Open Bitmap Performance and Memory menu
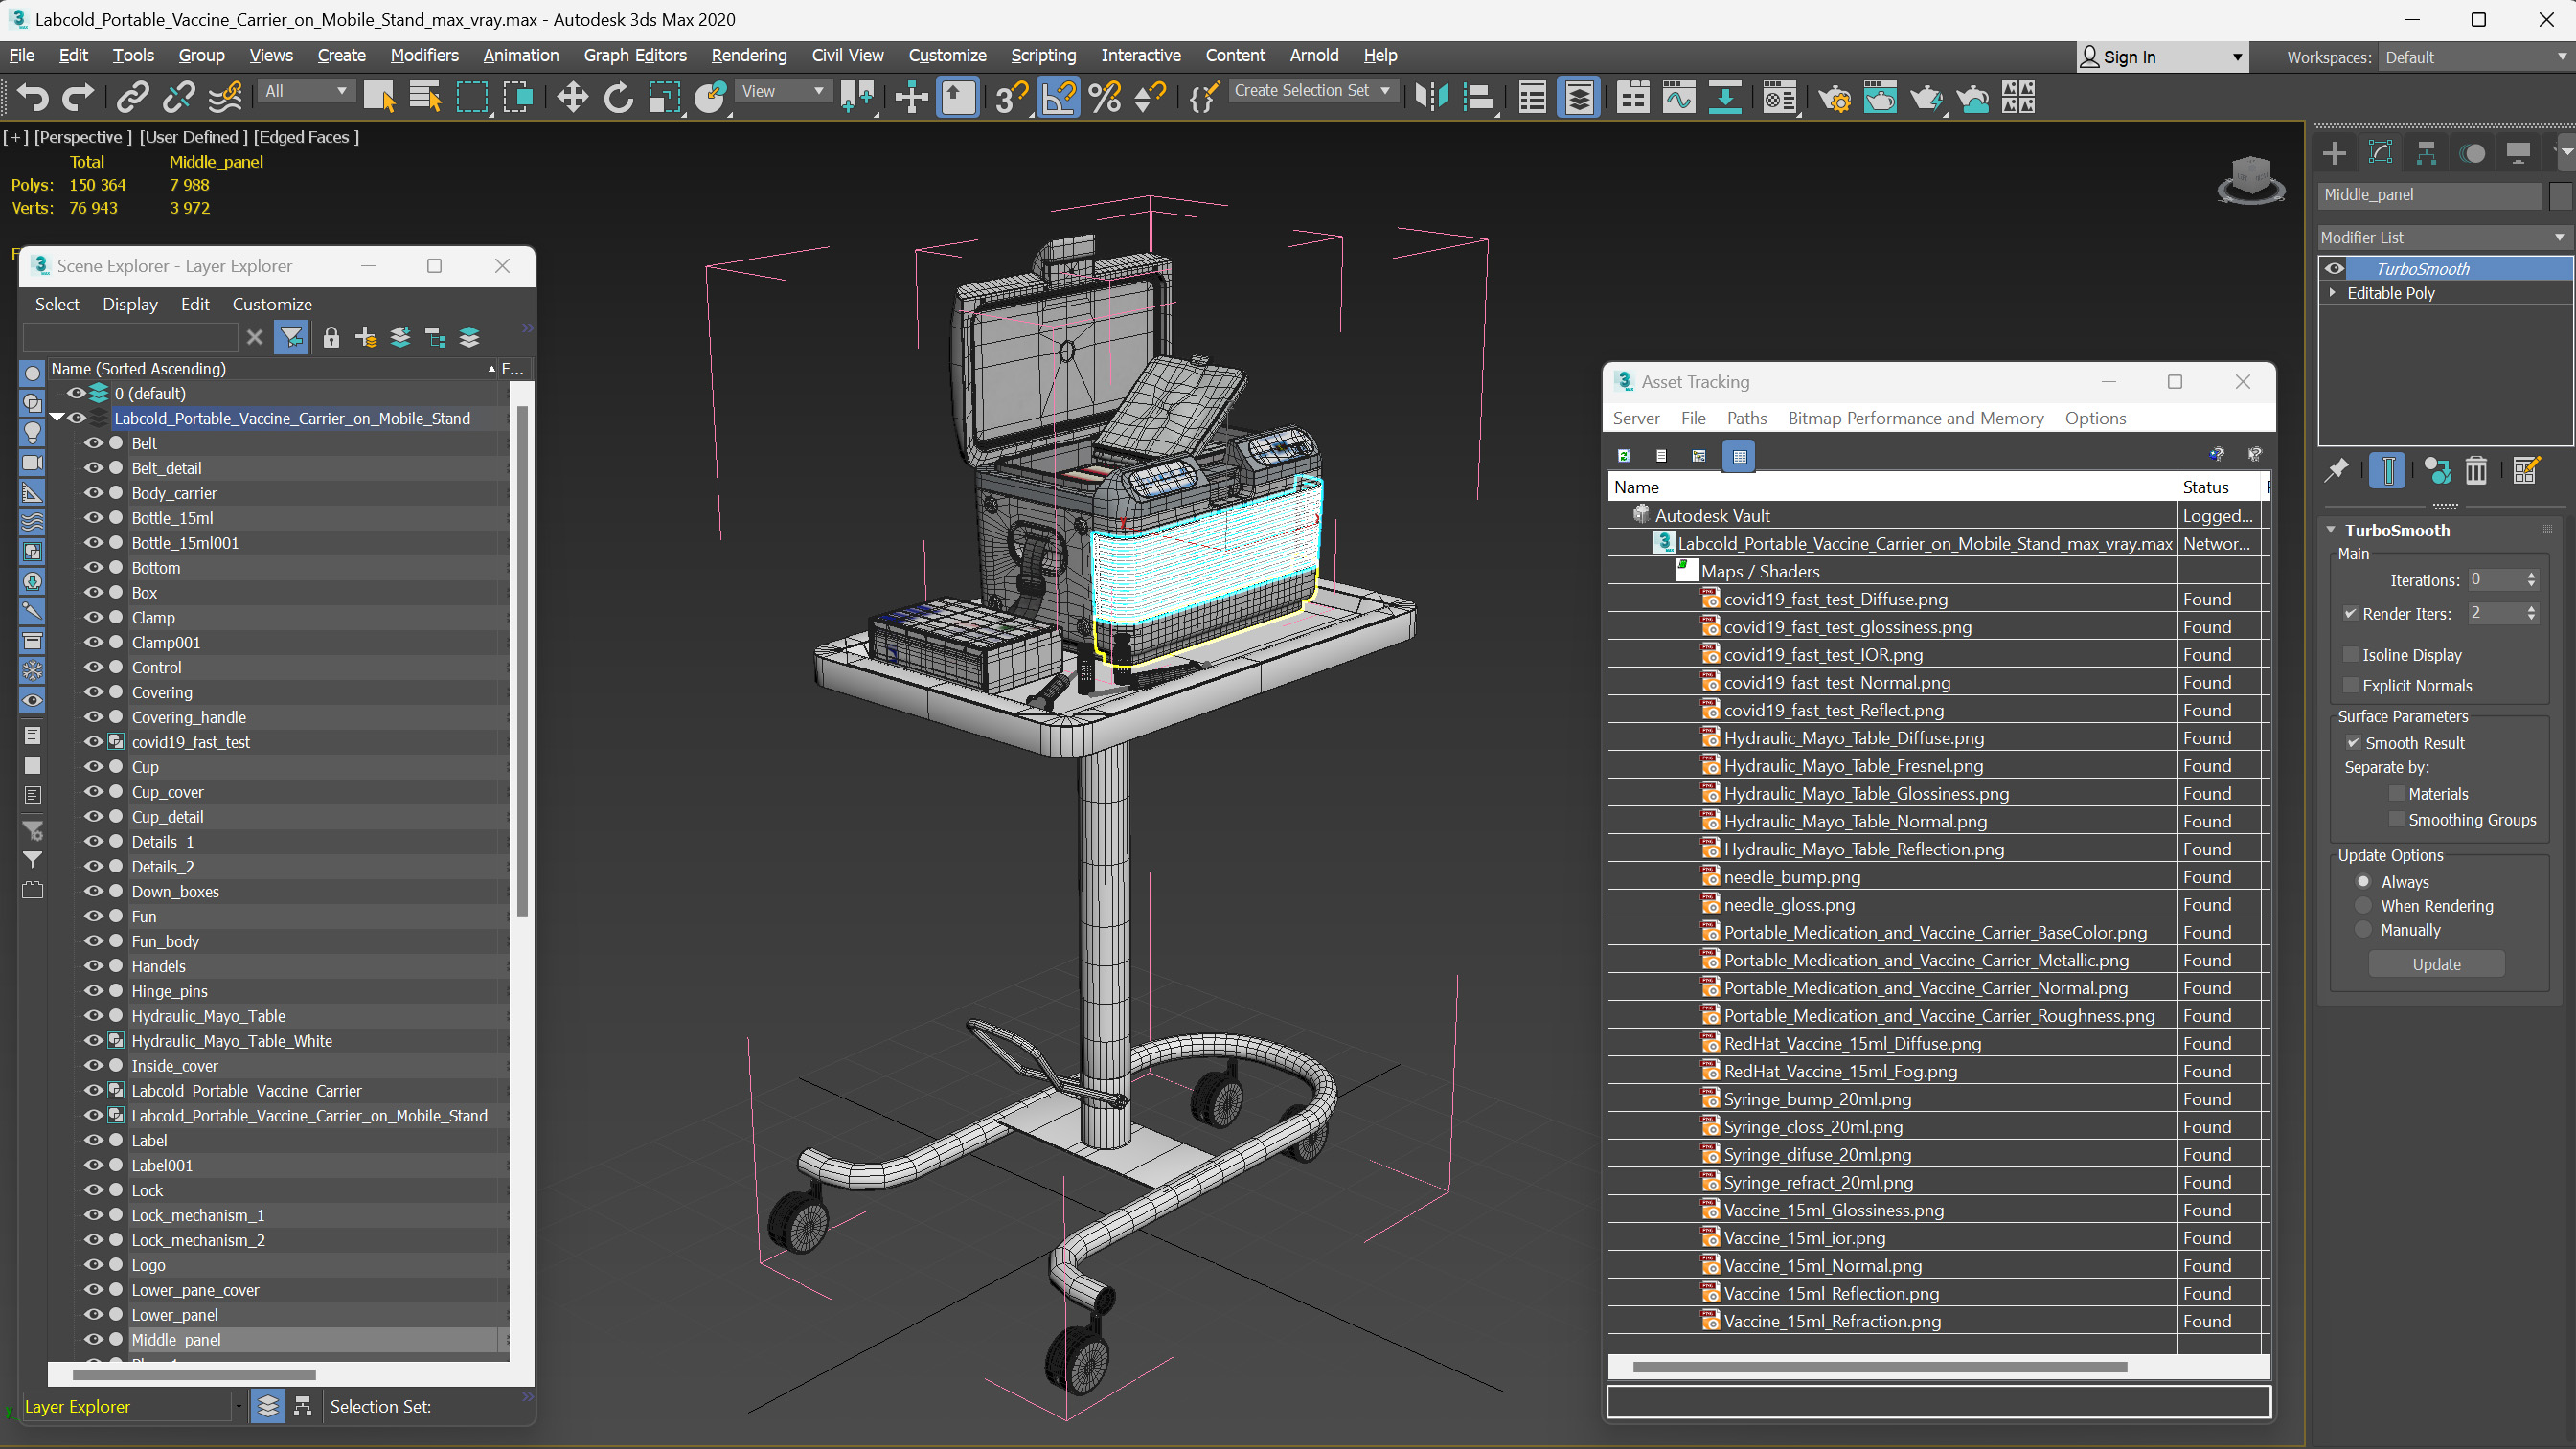Viewport: 2576px width, 1449px height. coord(1915,418)
